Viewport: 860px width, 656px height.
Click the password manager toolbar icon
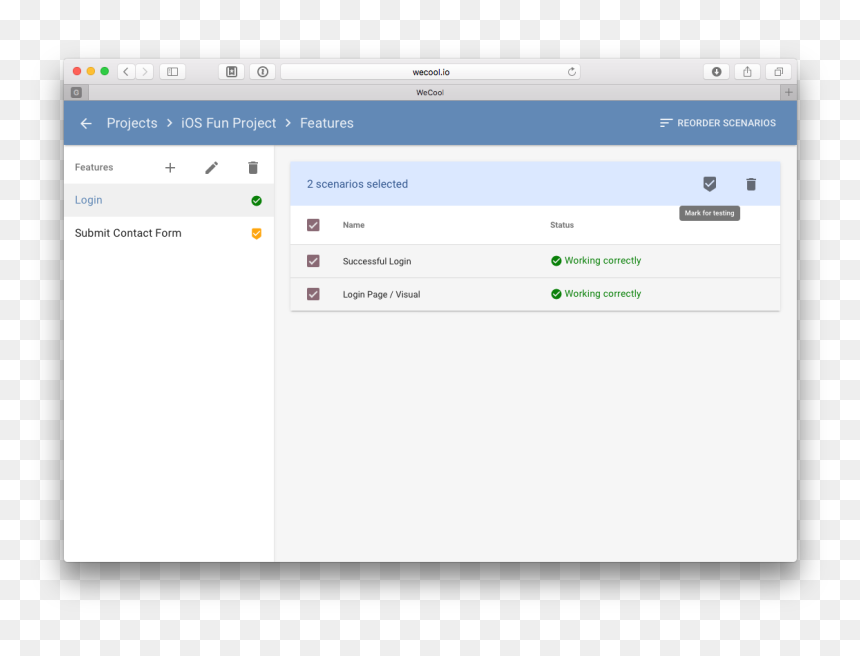pyautogui.click(x=263, y=72)
